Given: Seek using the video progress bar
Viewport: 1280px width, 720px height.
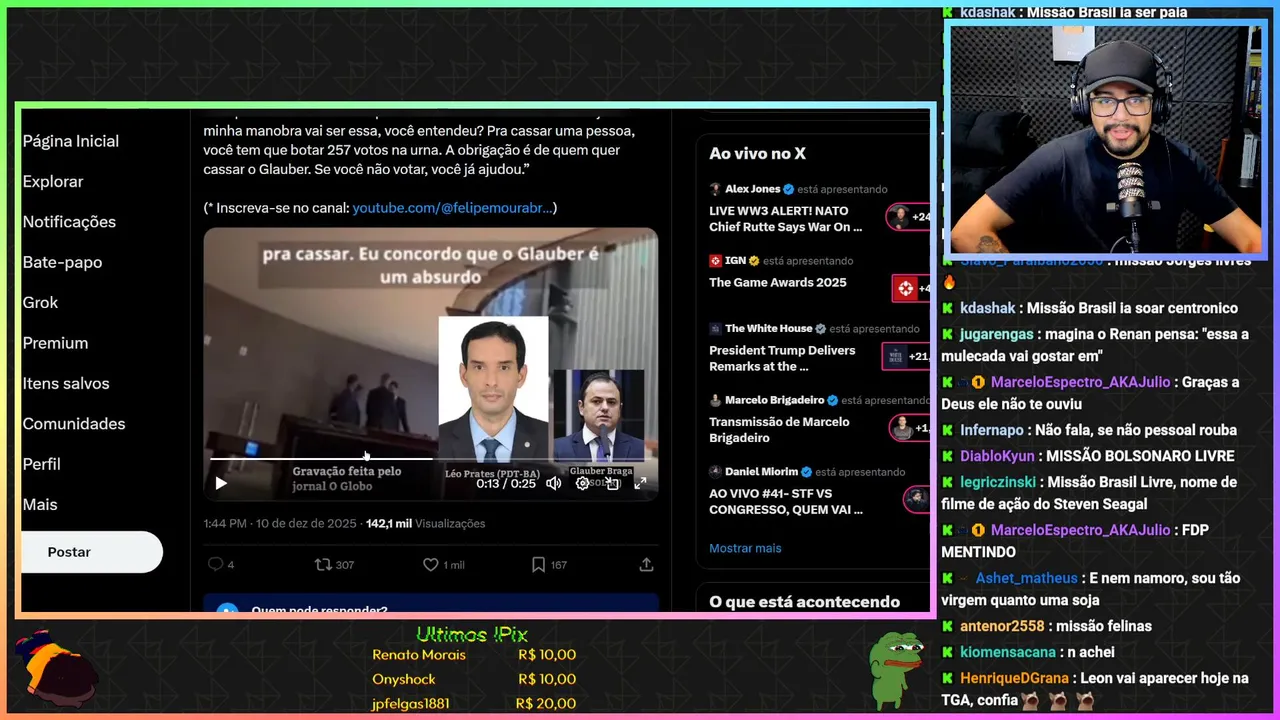Looking at the screenshot, I should click(430, 458).
